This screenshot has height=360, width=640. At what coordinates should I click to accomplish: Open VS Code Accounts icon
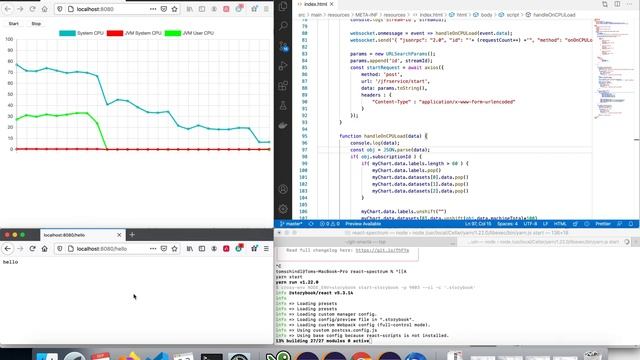[283, 189]
